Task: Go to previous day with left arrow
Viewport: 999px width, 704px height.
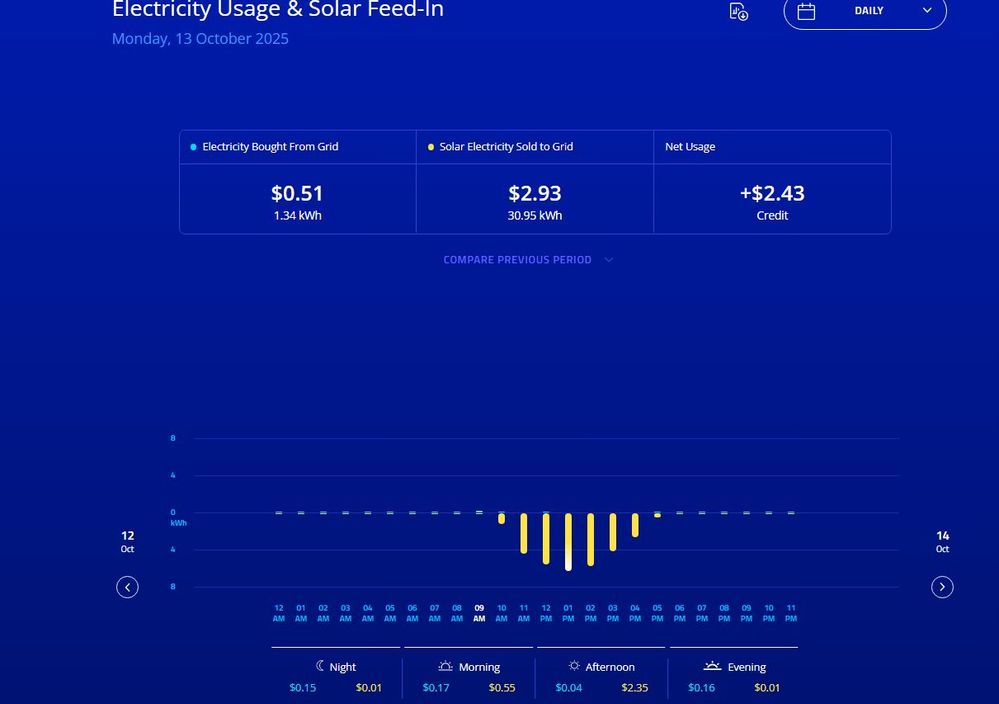Action: (x=127, y=587)
